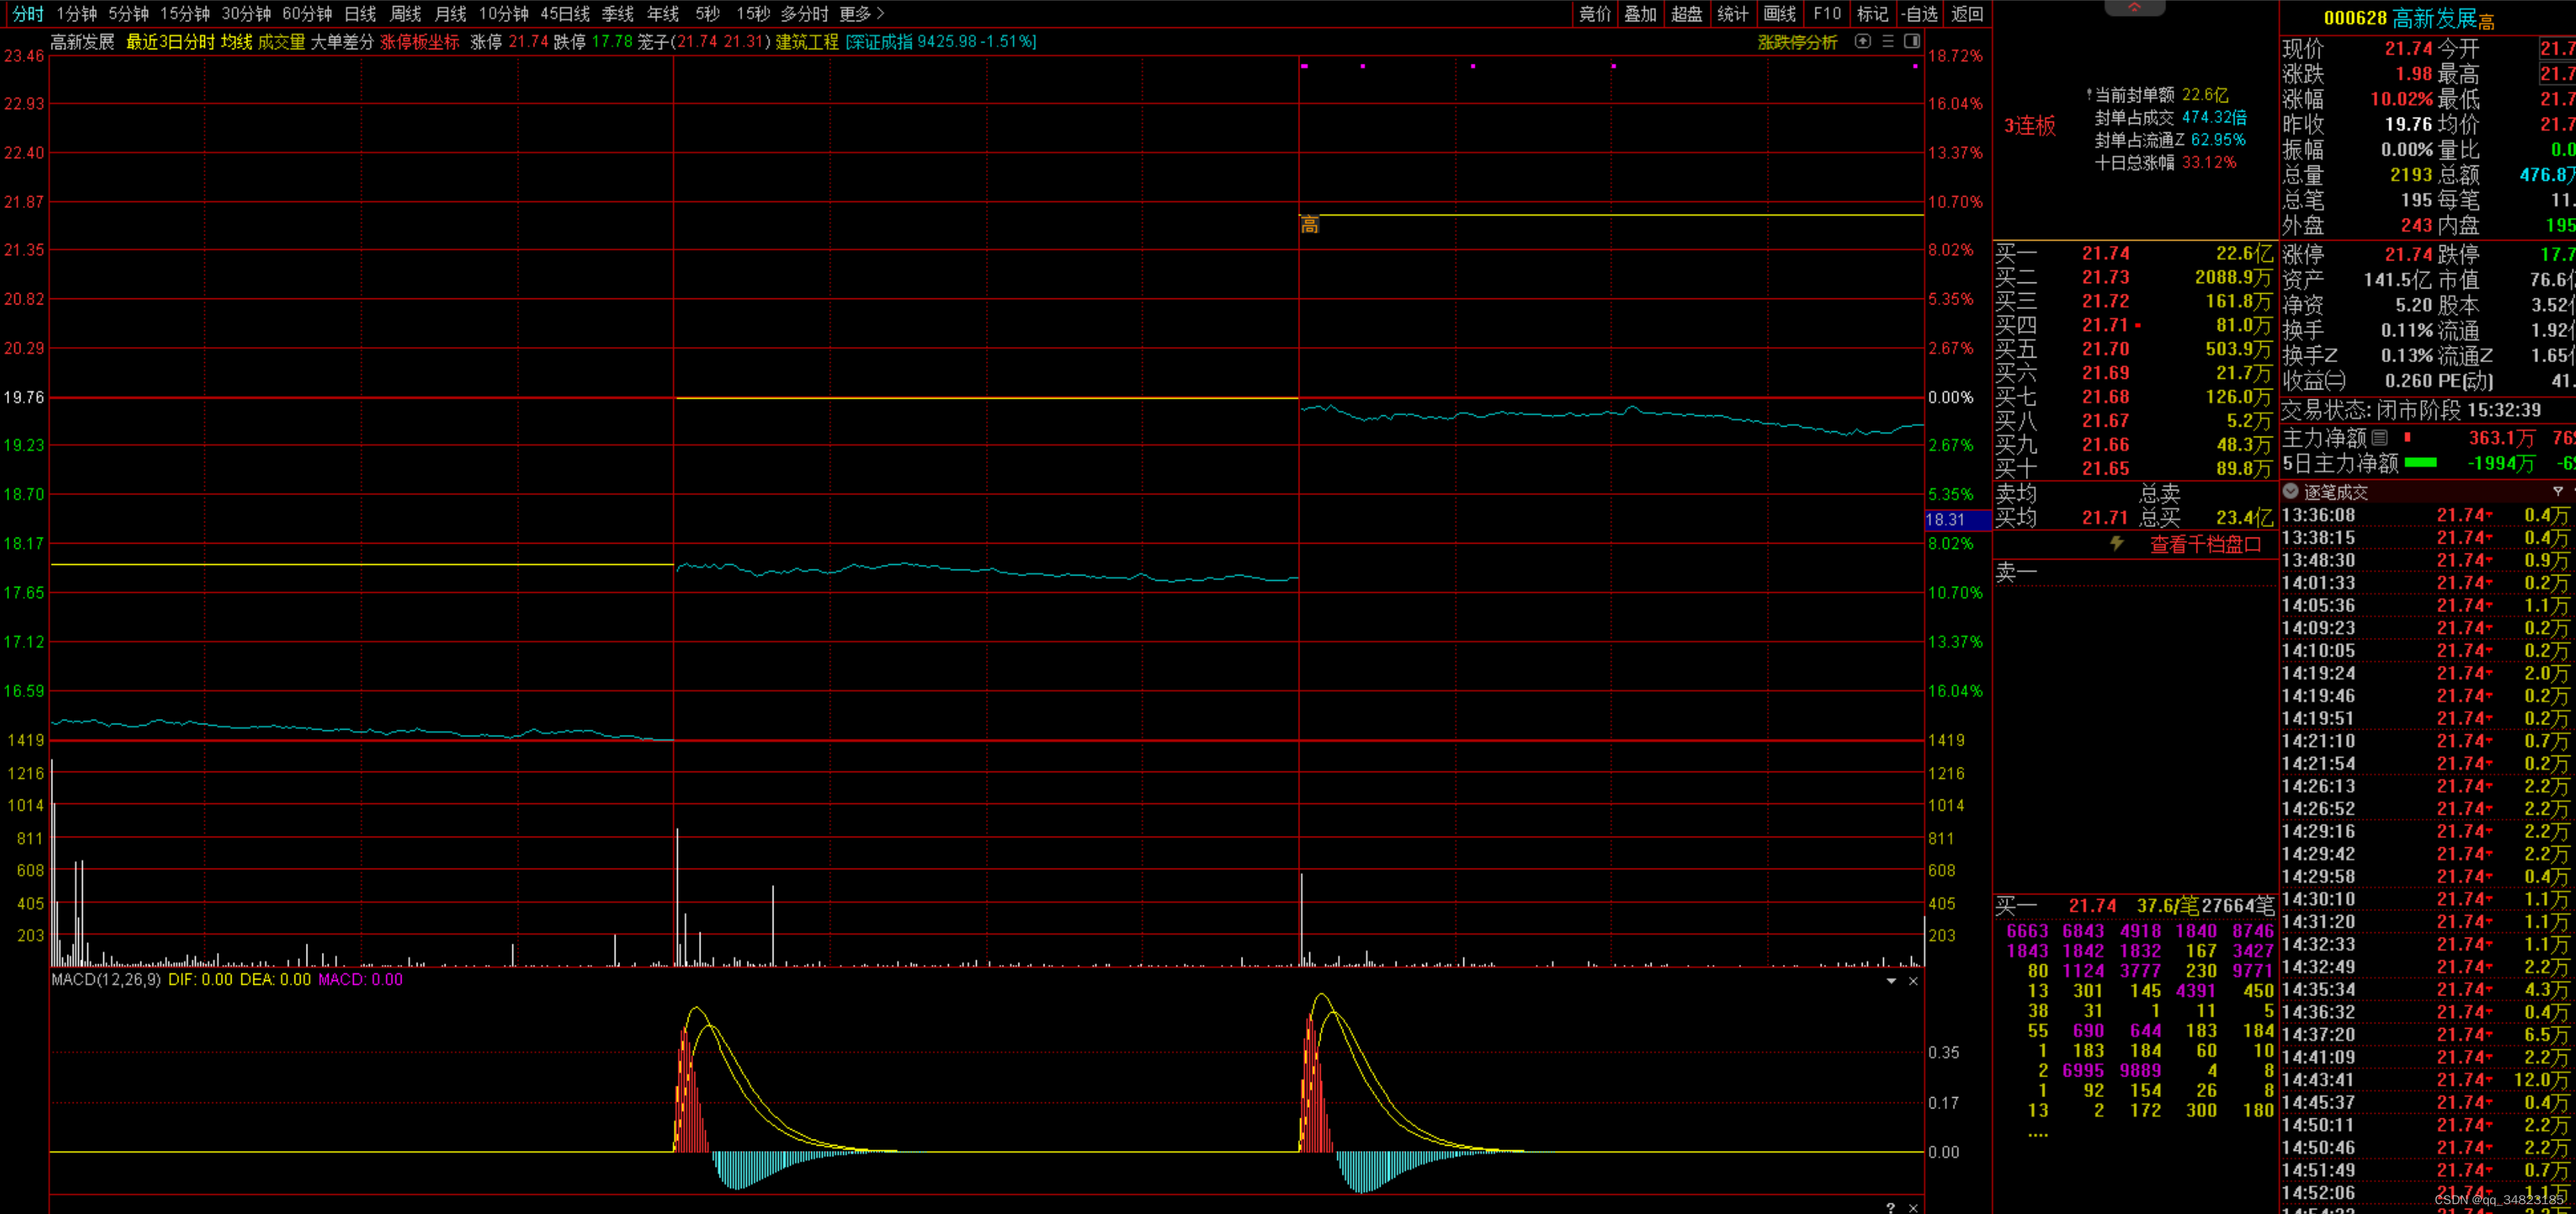Expand the 更多 periods menu
Viewport: 2576px width, 1214px height.
tap(862, 14)
